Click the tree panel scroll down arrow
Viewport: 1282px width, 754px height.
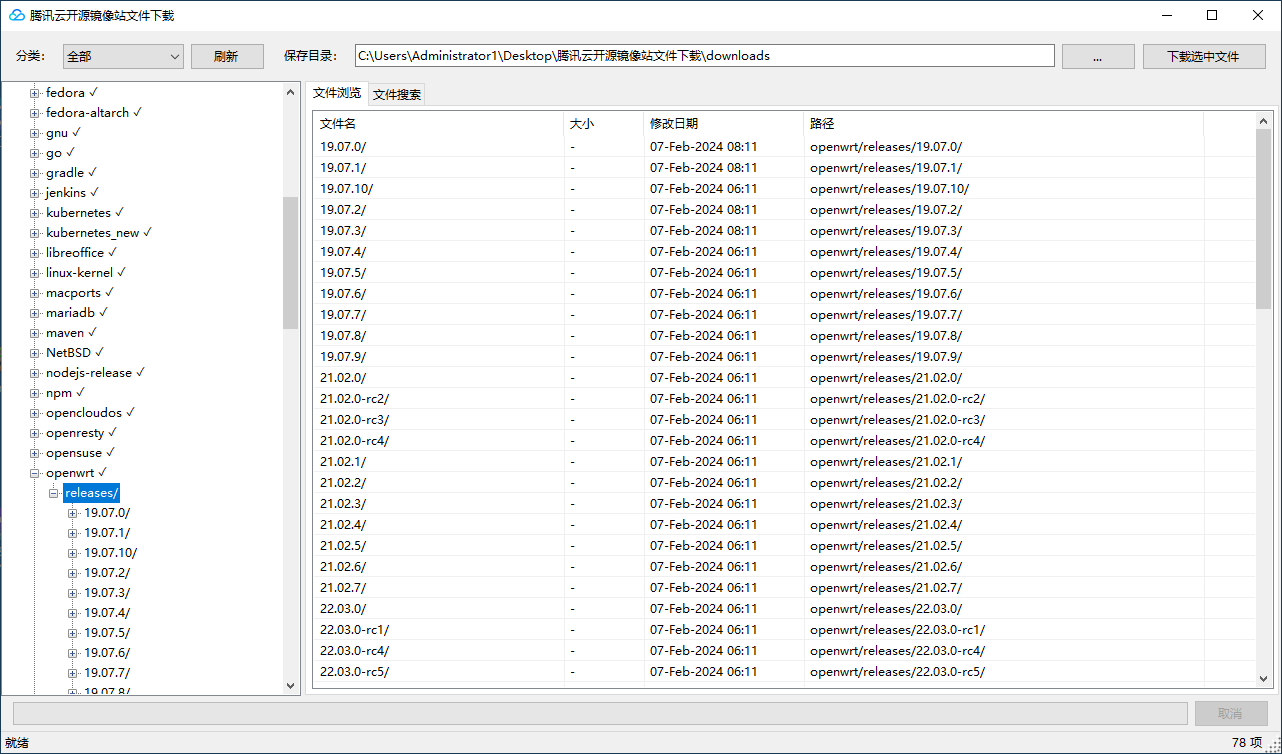[x=291, y=685]
